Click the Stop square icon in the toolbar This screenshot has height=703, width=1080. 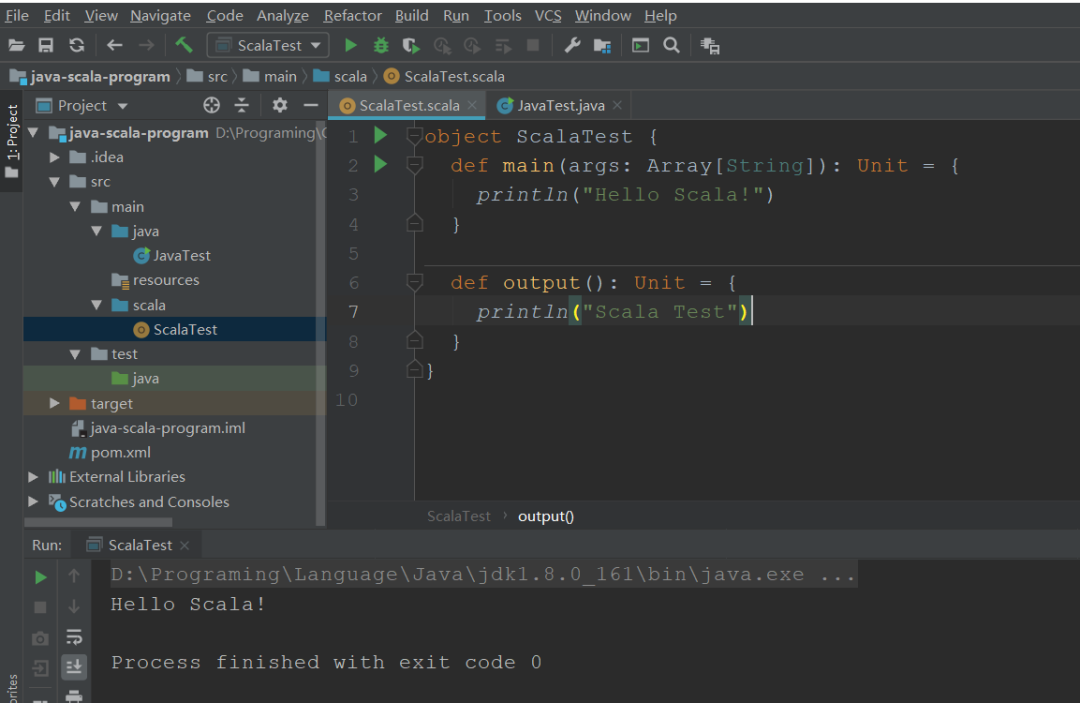click(532, 45)
